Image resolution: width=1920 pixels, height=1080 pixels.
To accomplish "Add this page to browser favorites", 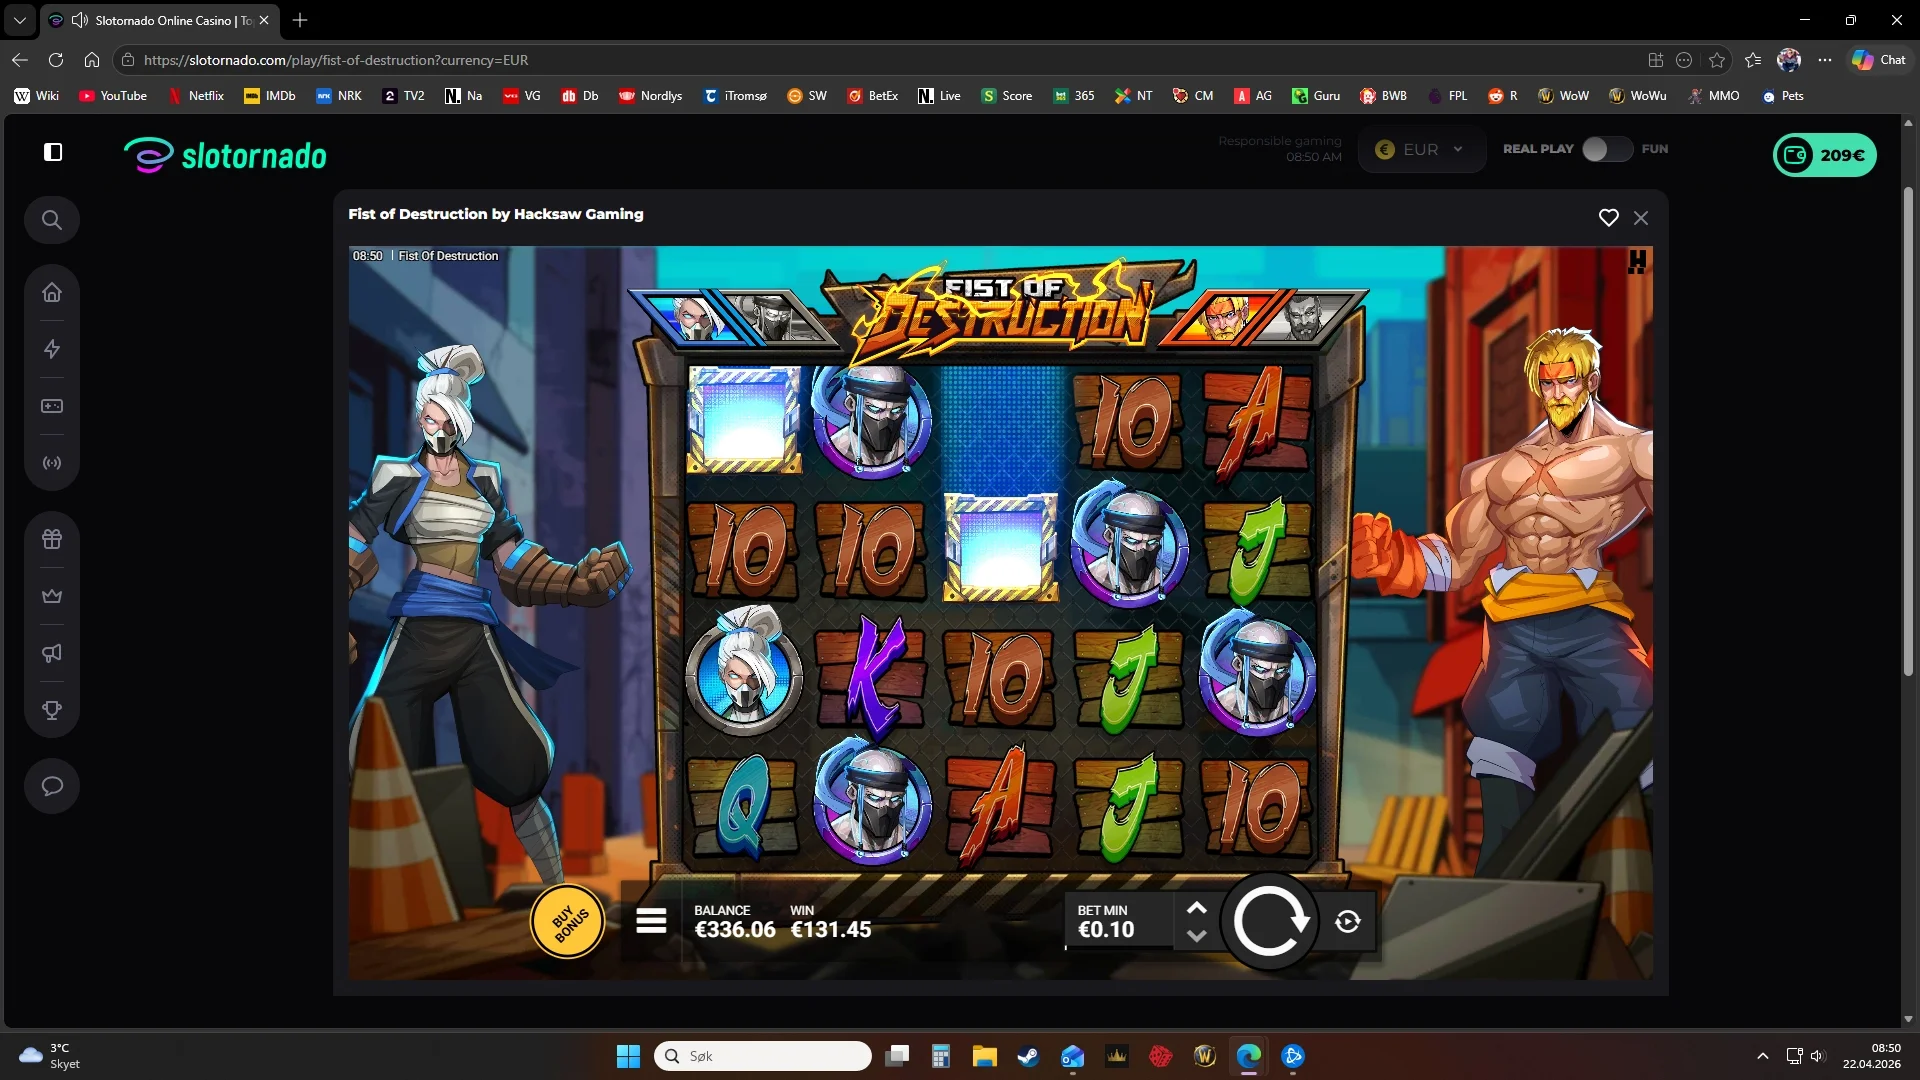I will [x=1717, y=60].
